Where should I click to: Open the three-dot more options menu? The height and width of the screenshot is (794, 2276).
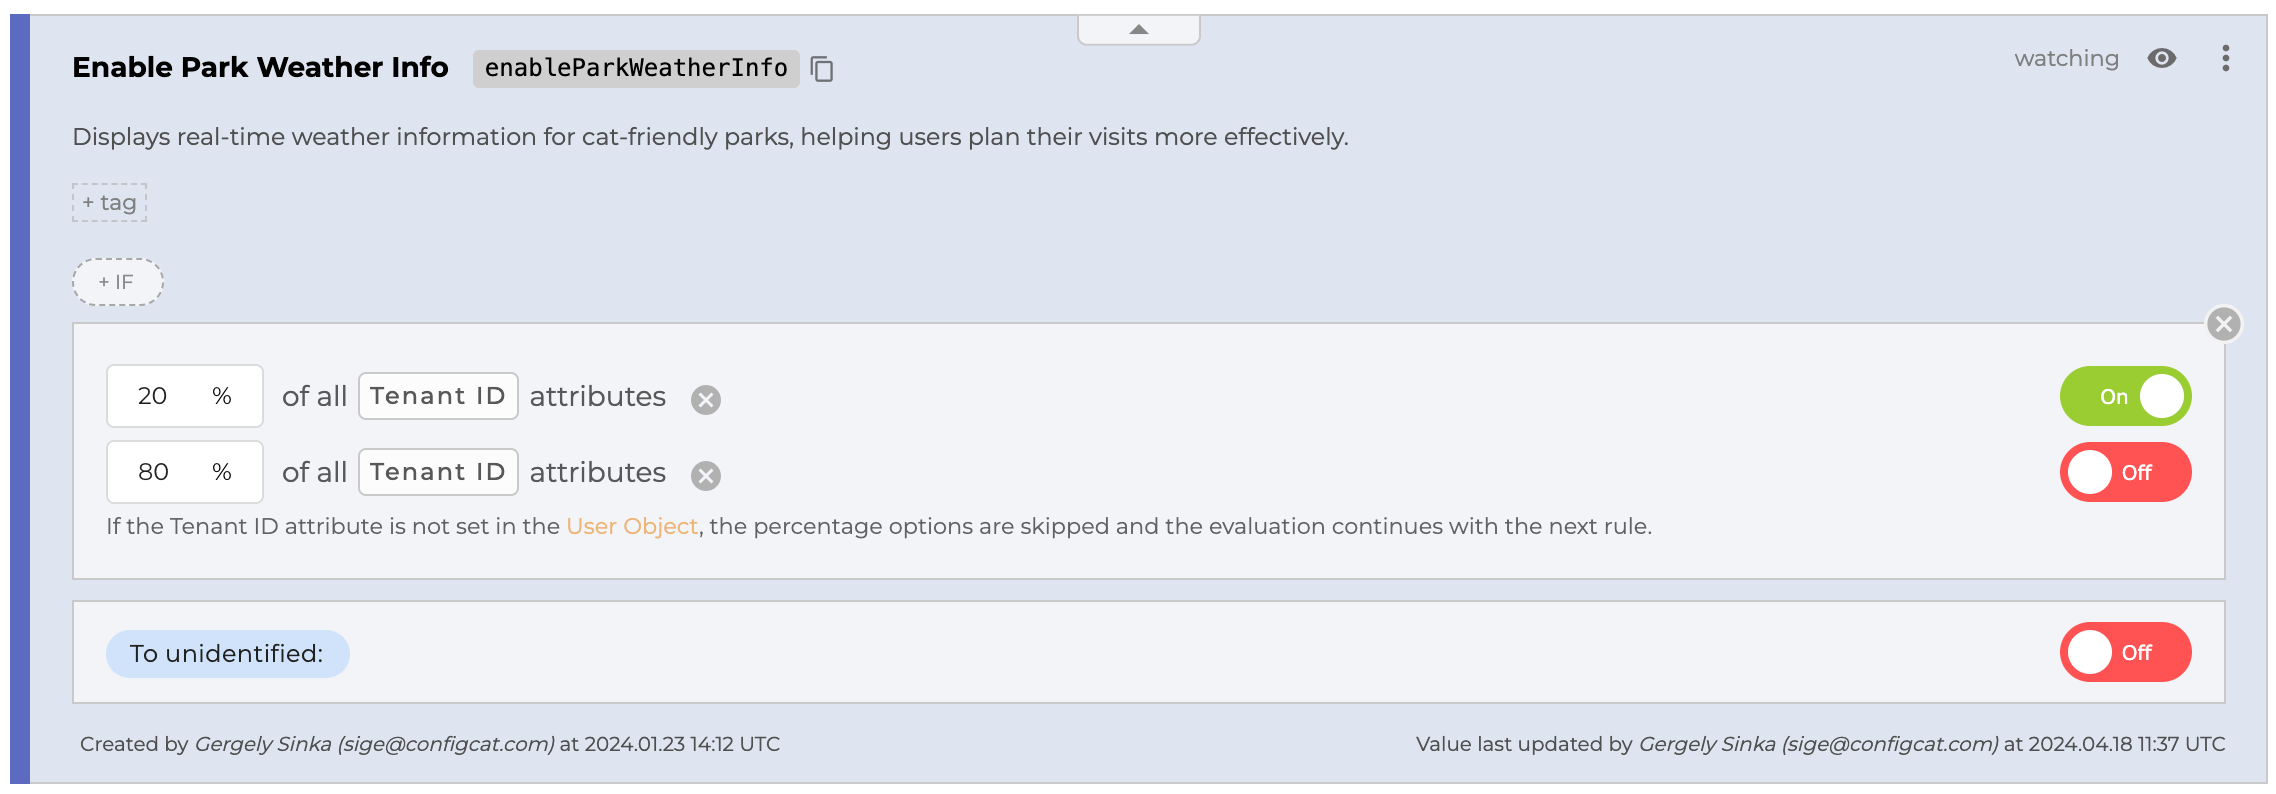coord(2225,59)
